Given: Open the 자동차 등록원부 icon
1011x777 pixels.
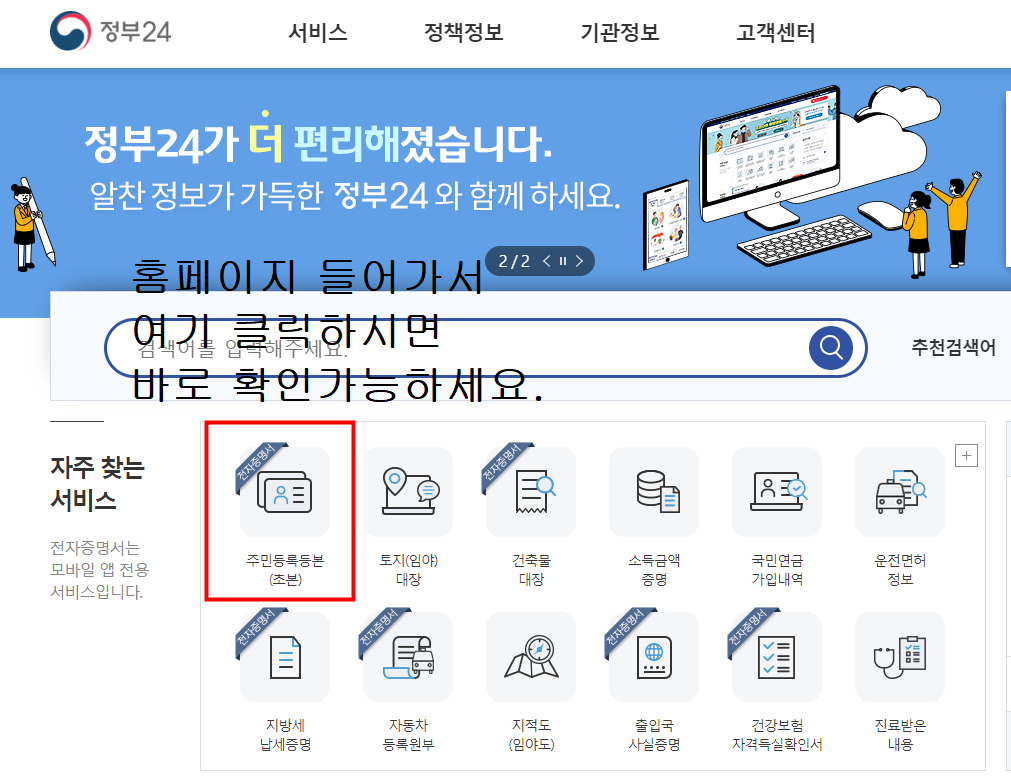Looking at the screenshot, I should pyautogui.click(x=408, y=657).
